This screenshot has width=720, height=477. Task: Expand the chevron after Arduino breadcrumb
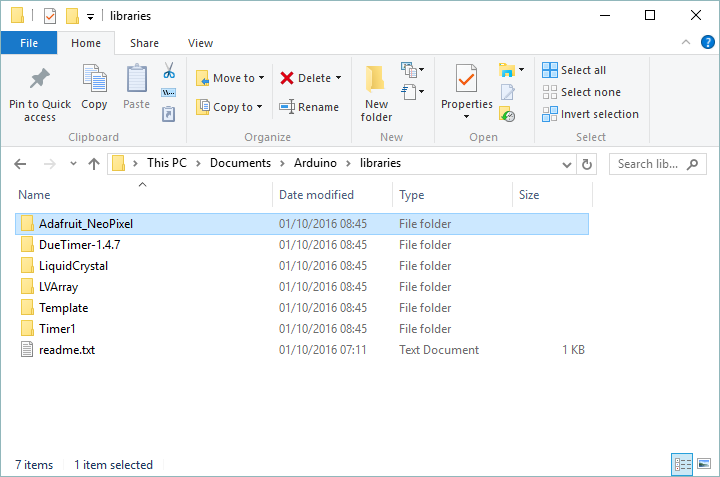tap(349, 163)
